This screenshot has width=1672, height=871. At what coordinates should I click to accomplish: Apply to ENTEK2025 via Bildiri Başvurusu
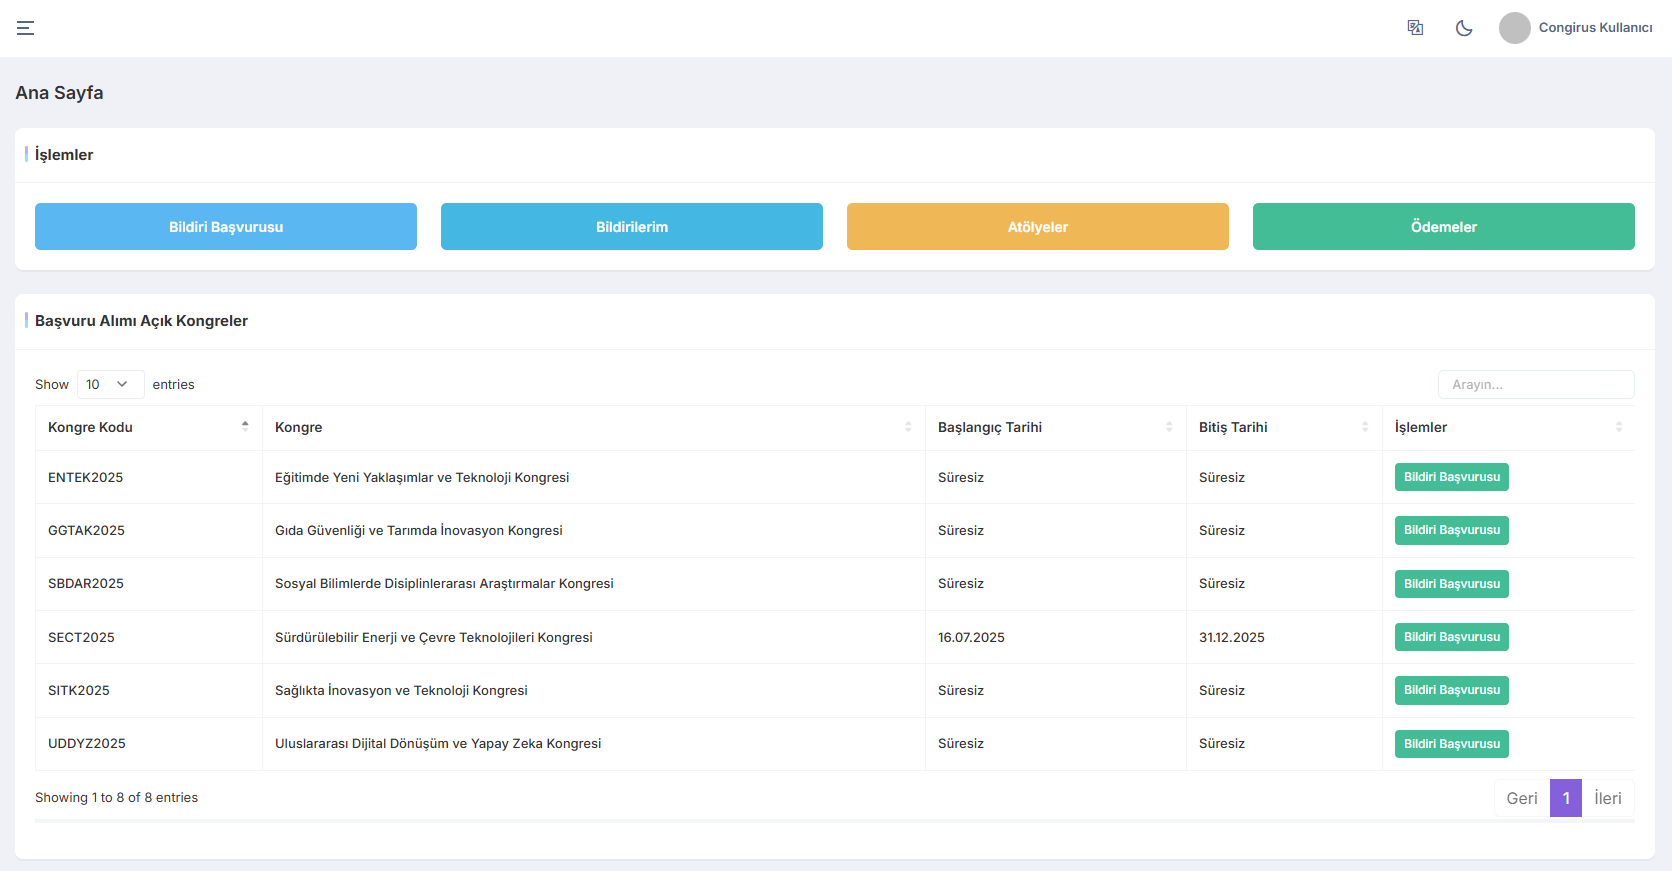tap(1451, 478)
